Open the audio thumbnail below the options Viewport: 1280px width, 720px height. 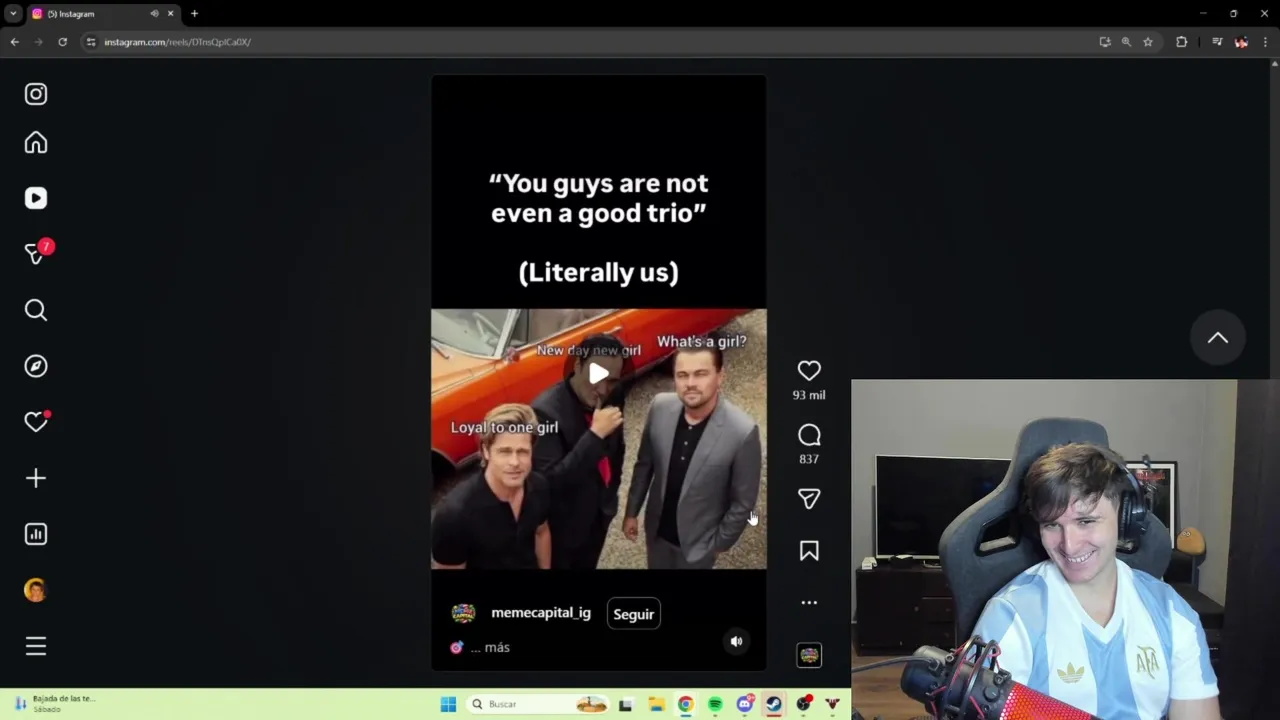809,655
